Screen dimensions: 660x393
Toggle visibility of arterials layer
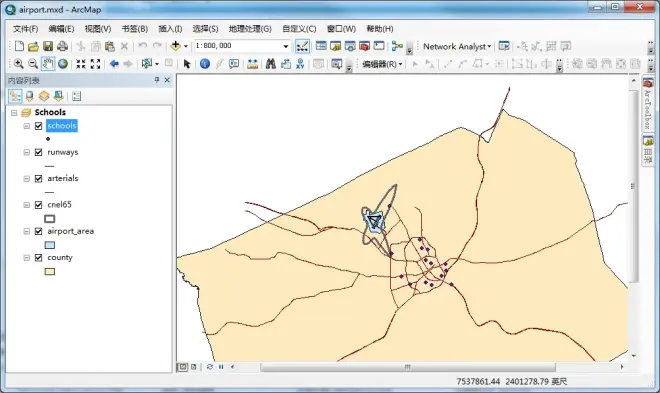tap(39, 178)
